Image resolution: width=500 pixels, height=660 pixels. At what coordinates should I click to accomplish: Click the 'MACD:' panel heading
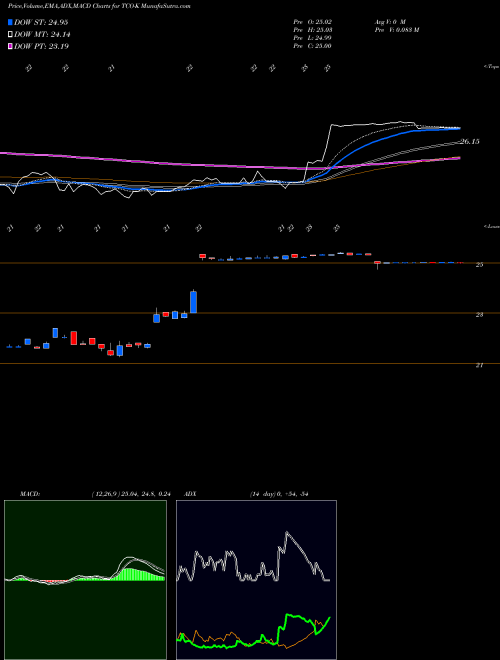pos(30,494)
